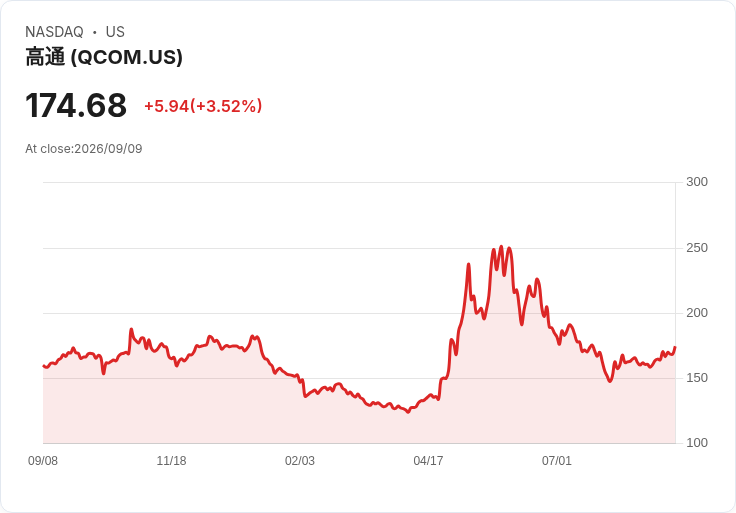Viewport: 736px width, 513px height.
Task: Click the latest endpoint of price line
Action: coord(675,348)
